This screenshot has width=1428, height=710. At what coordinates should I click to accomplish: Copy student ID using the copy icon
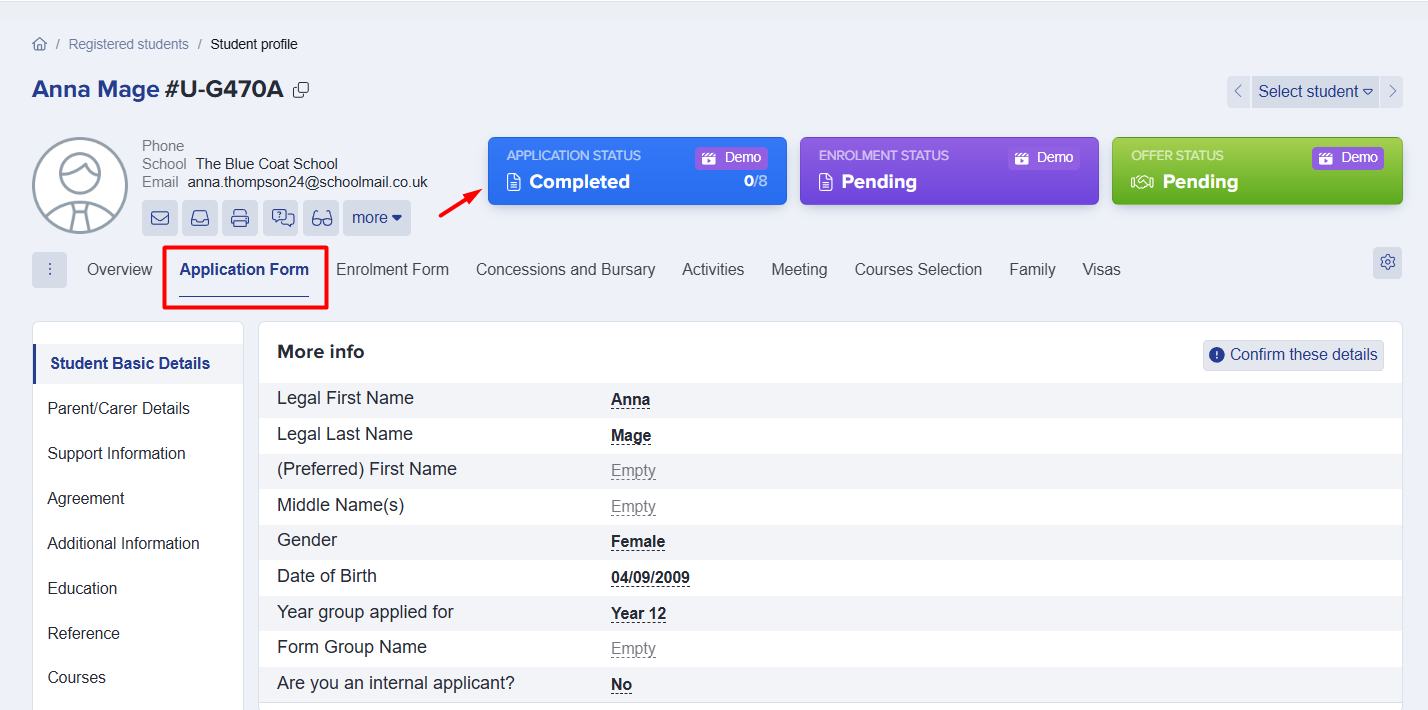click(x=301, y=90)
